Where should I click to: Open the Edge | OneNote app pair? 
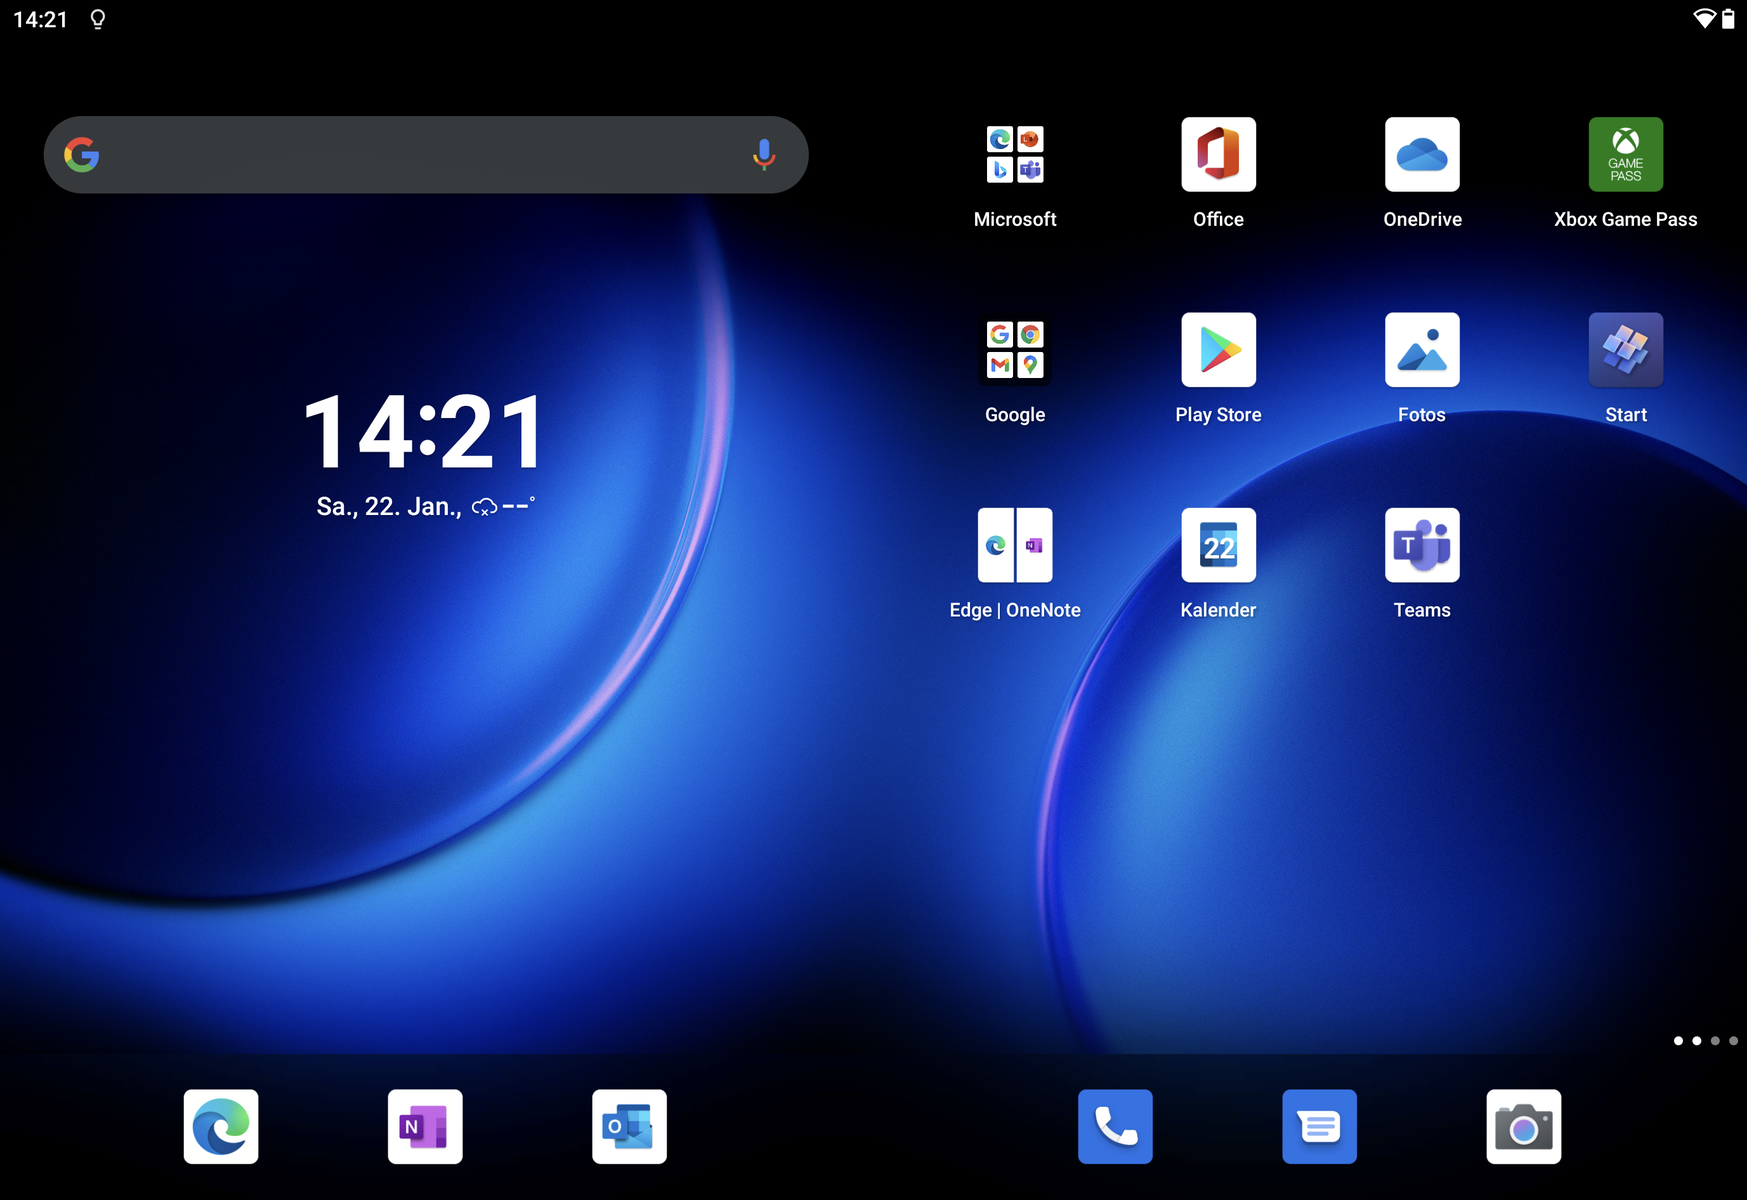1015,545
